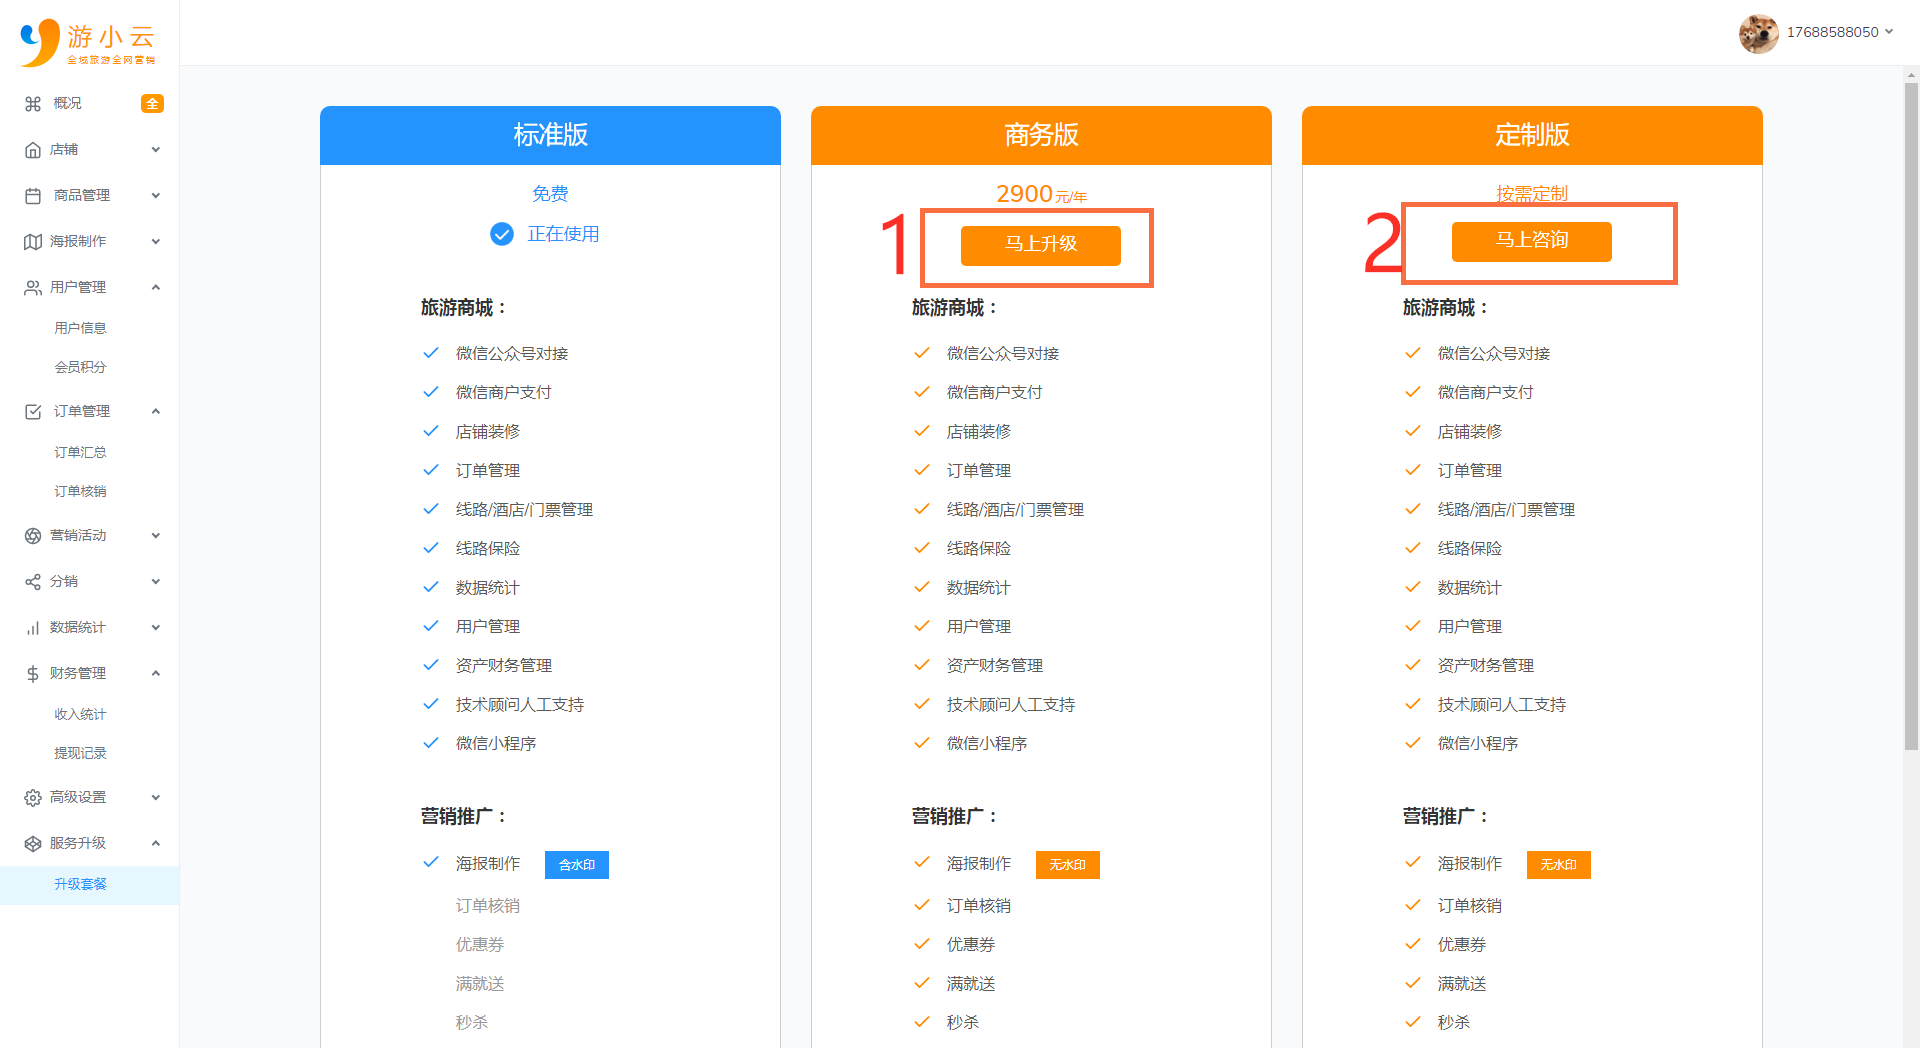Click 满就送 in 商务版
Image resolution: width=1920 pixels, height=1048 pixels.
[971, 984]
